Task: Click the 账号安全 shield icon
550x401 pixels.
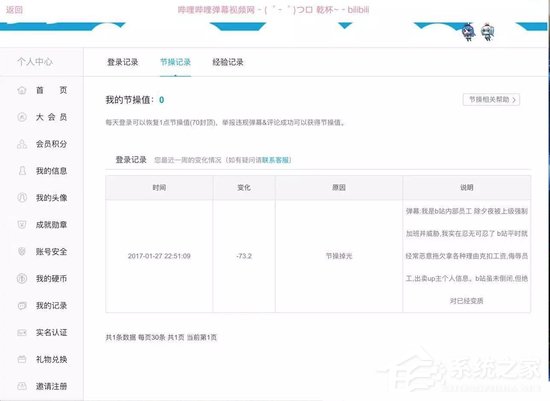Action: (x=22, y=252)
